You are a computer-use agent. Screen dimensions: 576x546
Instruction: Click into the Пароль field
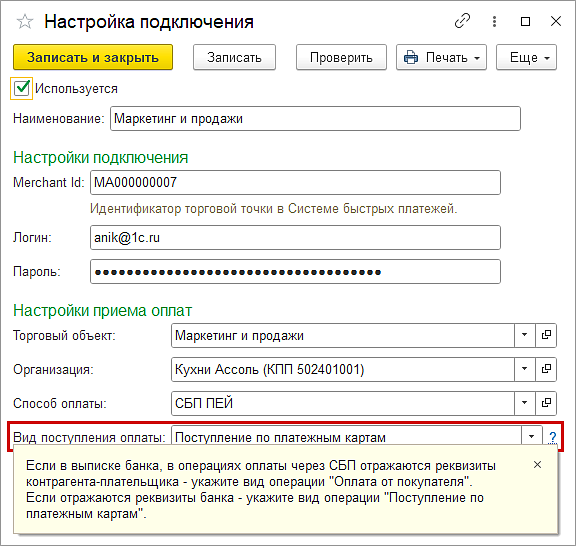(295, 272)
